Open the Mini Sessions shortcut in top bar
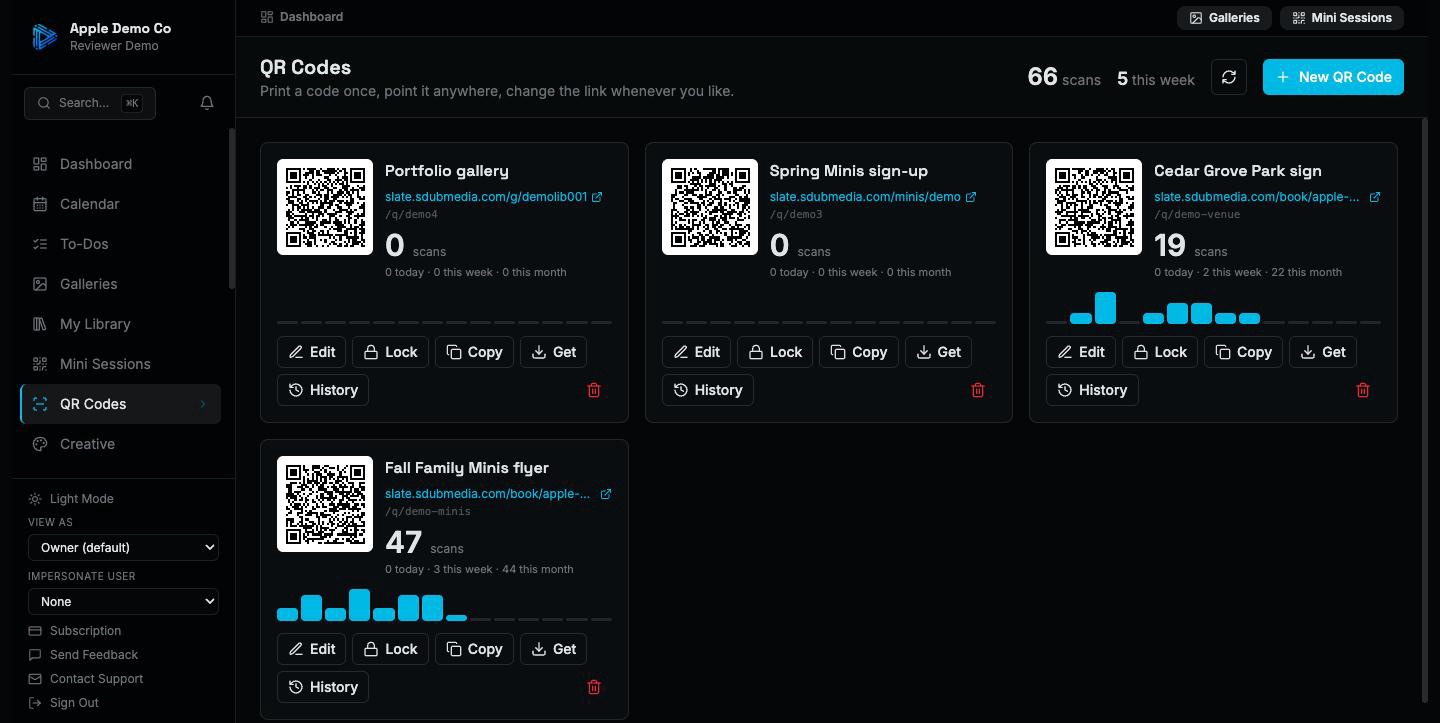This screenshot has width=1440, height=723. tap(1342, 18)
